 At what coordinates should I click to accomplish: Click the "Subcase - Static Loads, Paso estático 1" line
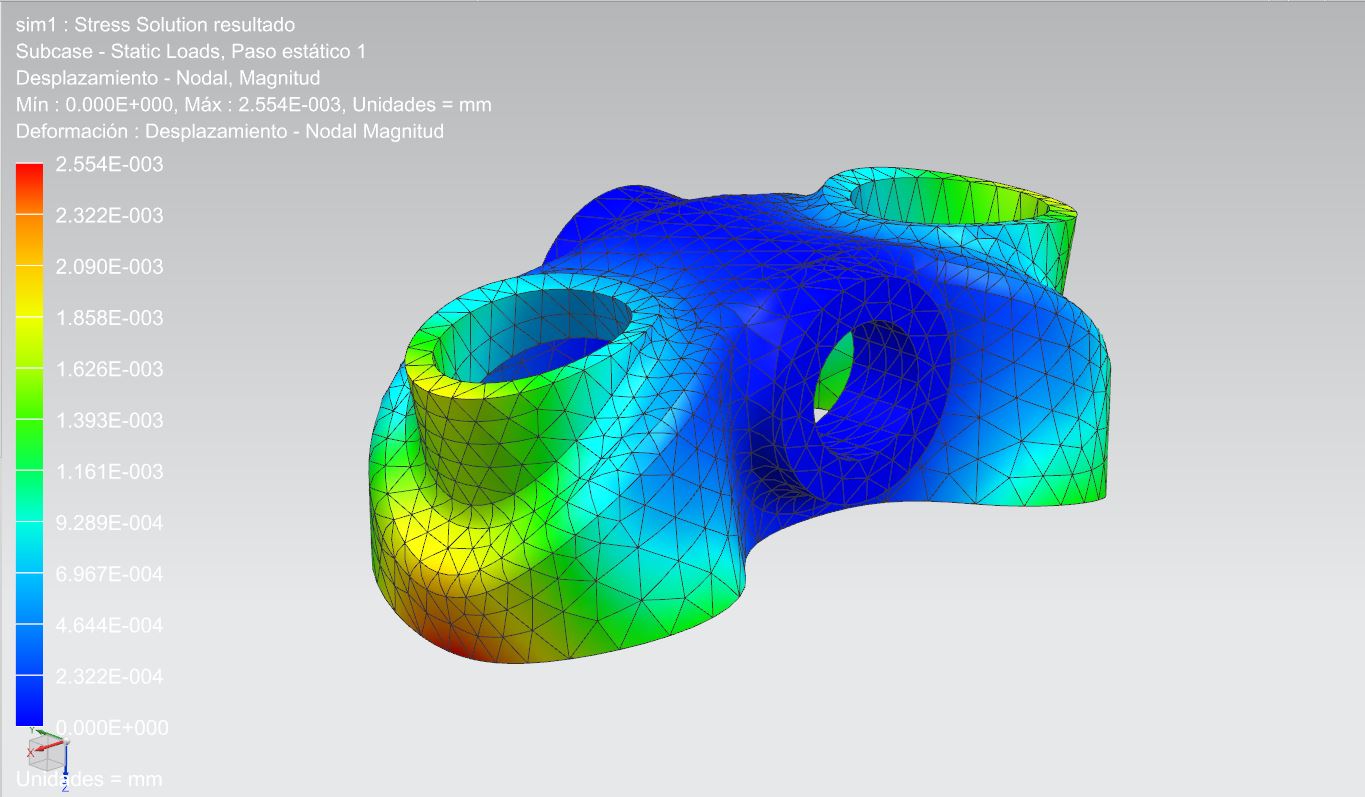point(191,51)
